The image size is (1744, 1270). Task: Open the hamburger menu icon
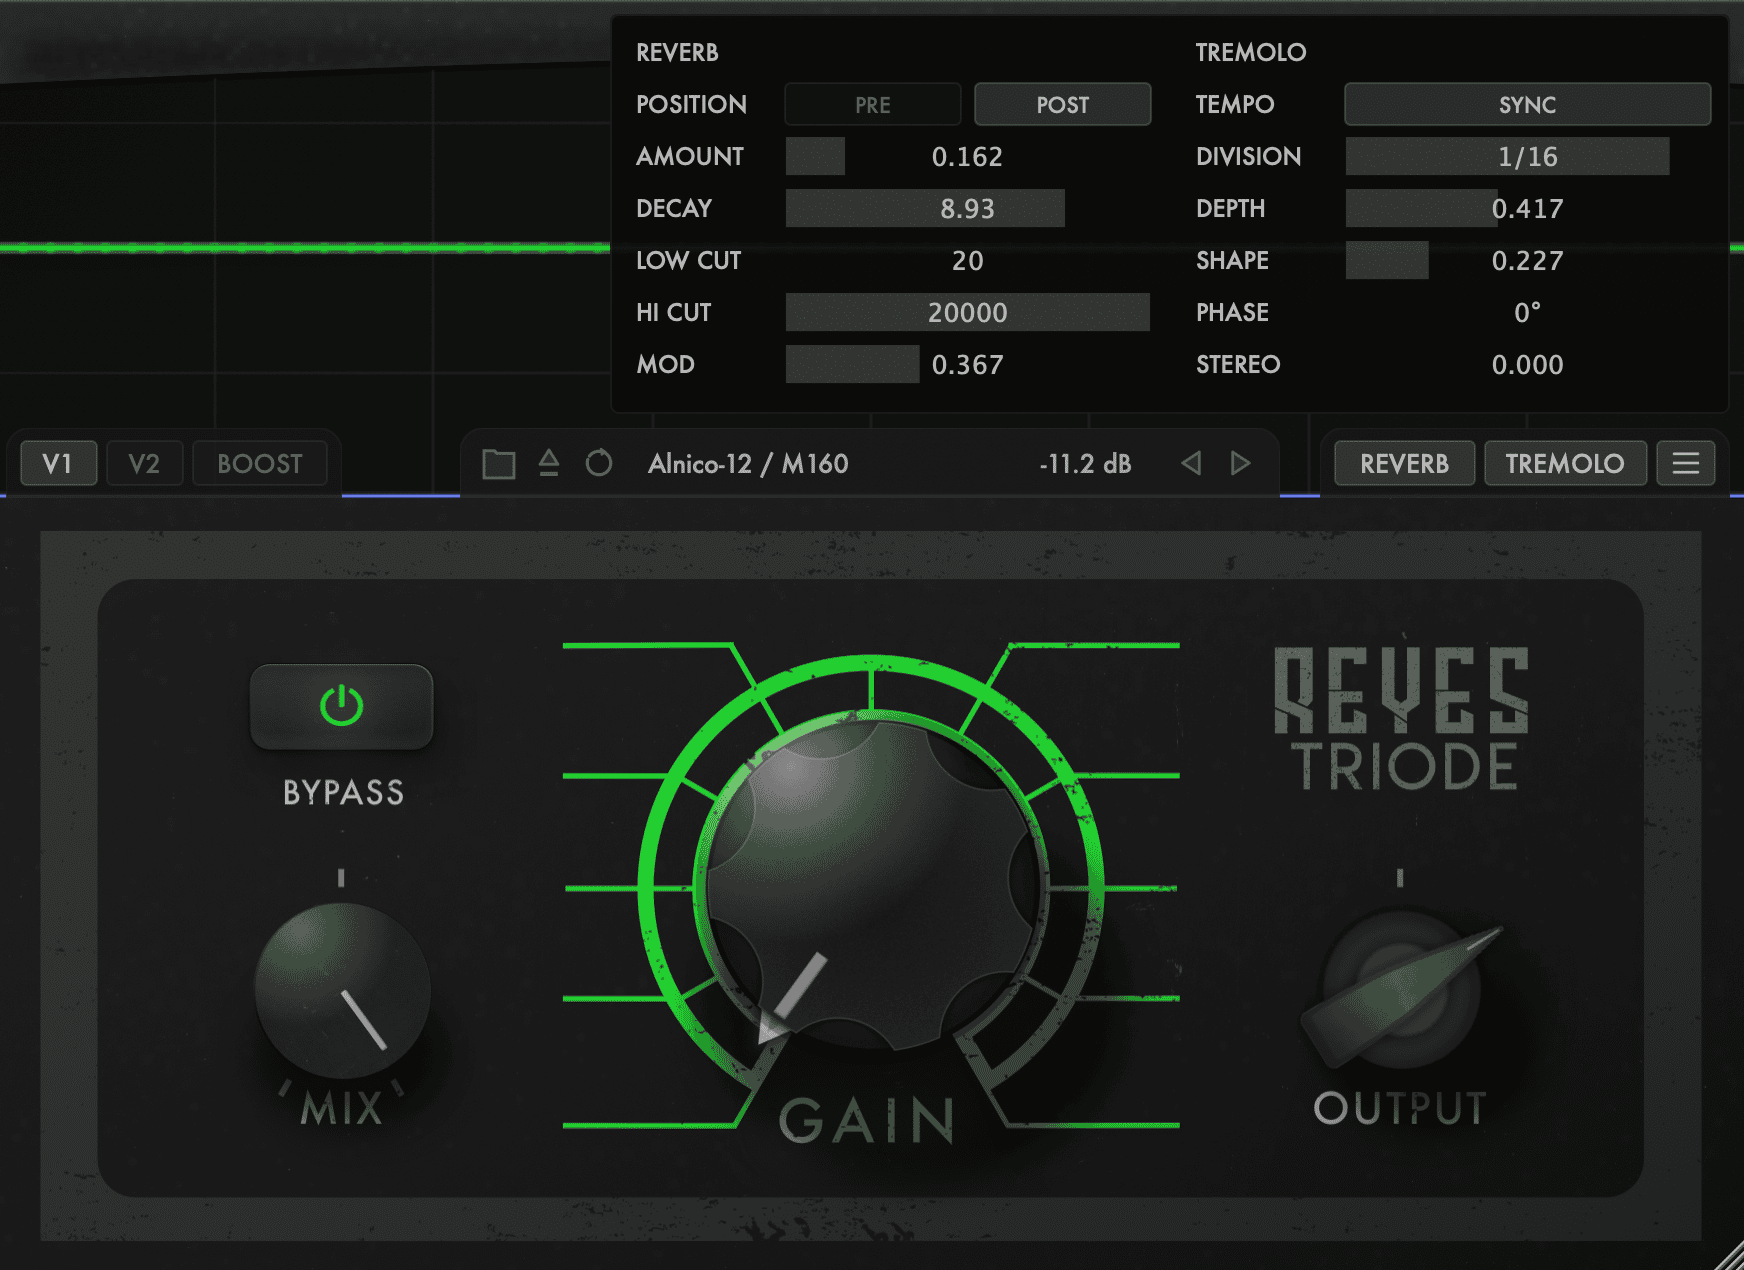pyautogui.click(x=1686, y=463)
